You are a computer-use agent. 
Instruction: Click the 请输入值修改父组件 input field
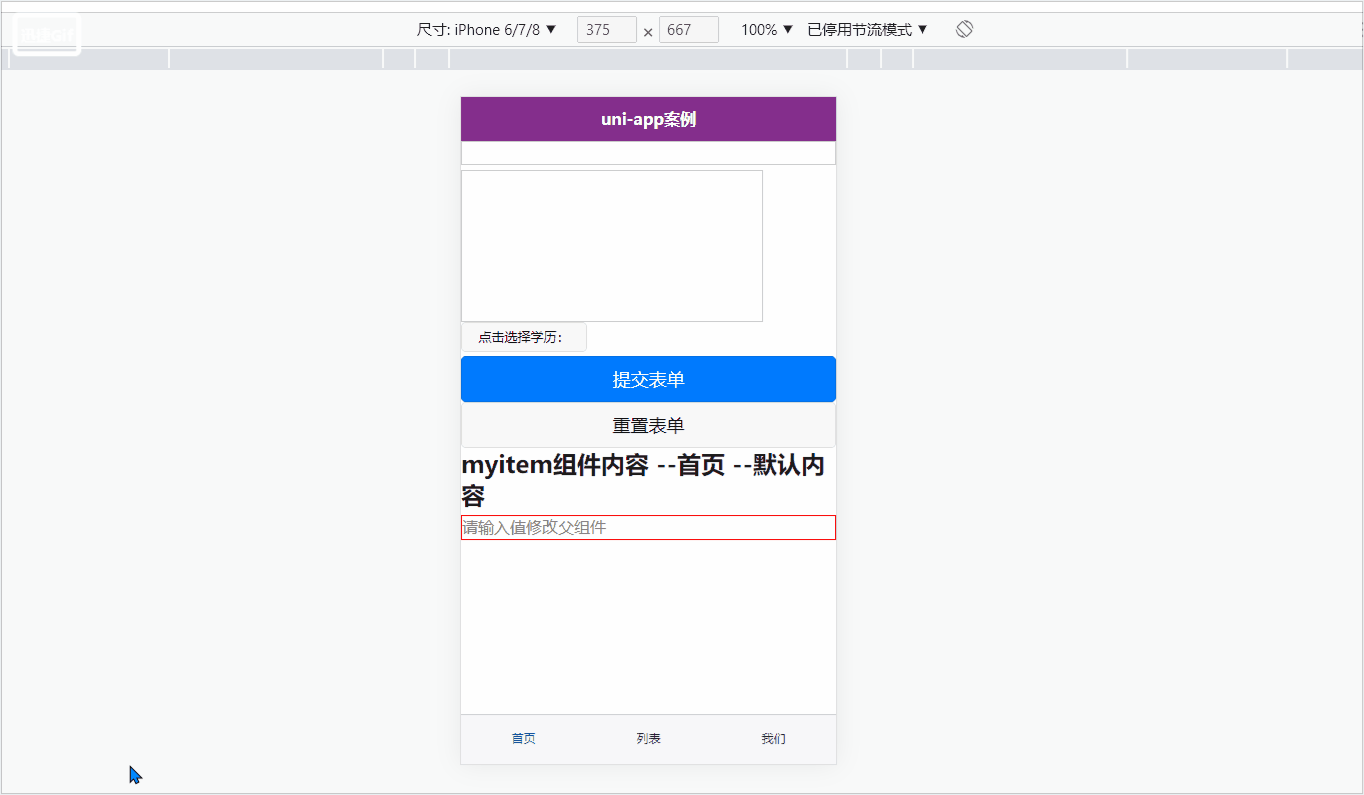point(648,527)
